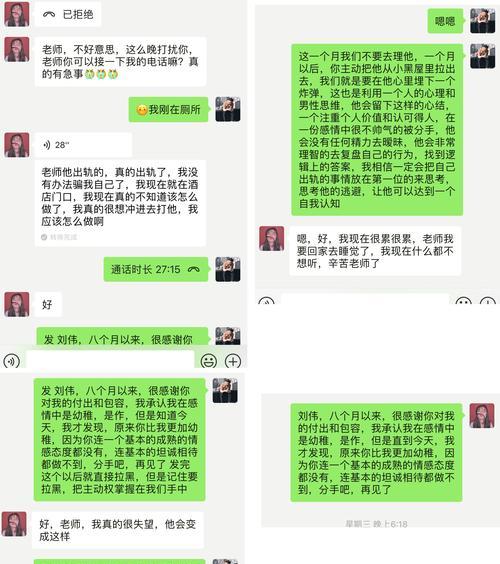Tap voice icon in right chat bar
Viewport: 500px width, 564px height.
tap(267, 301)
